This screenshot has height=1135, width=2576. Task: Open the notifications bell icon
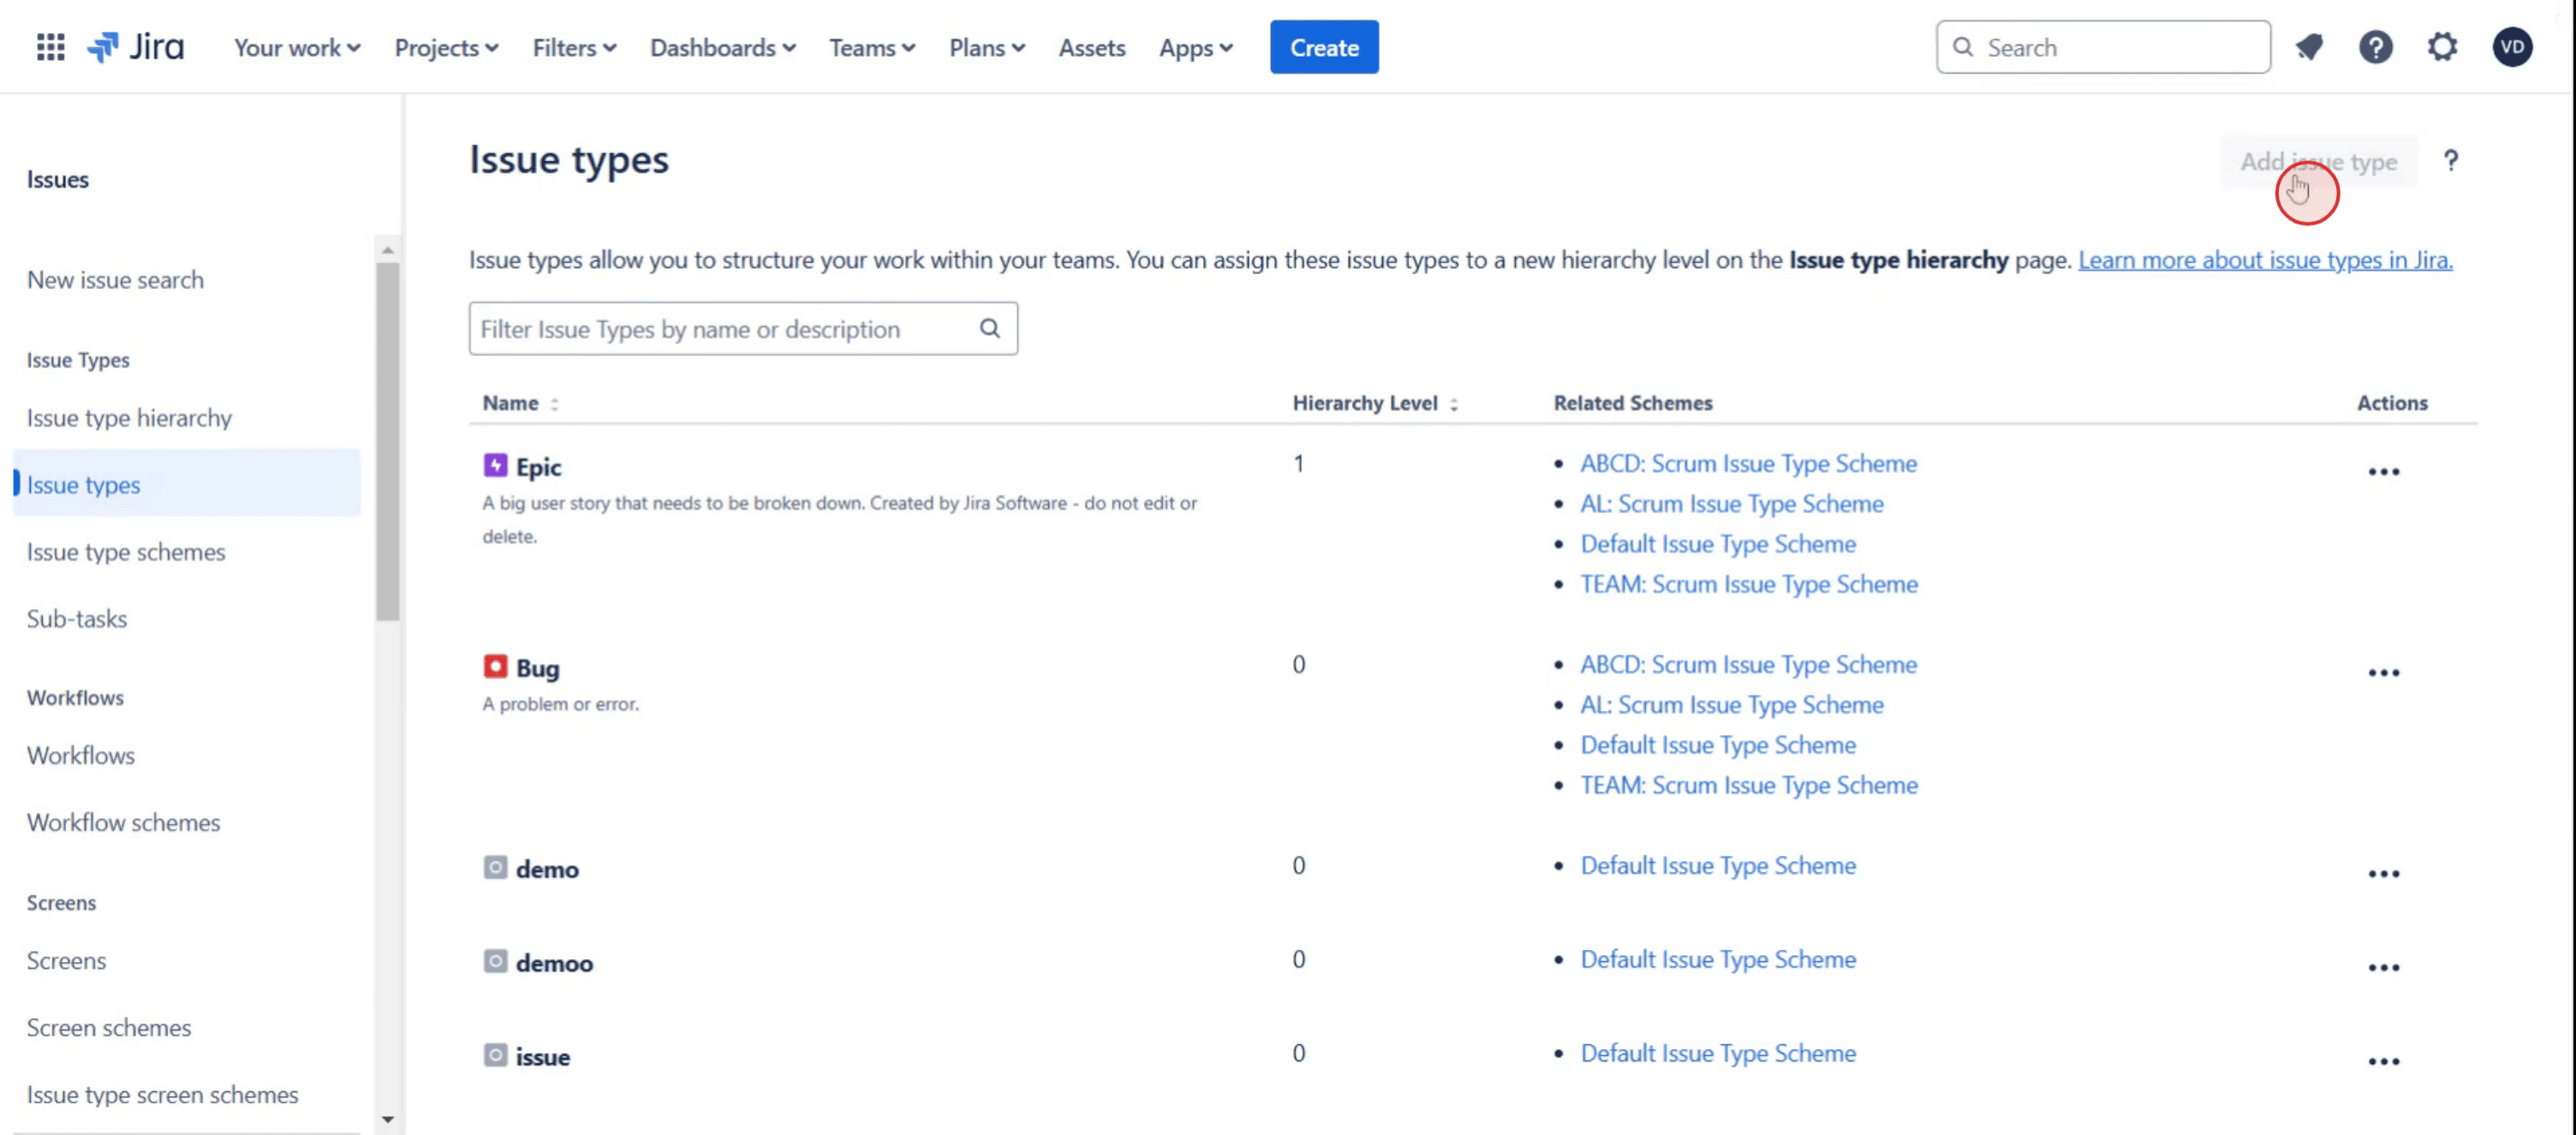[2309, 47]
